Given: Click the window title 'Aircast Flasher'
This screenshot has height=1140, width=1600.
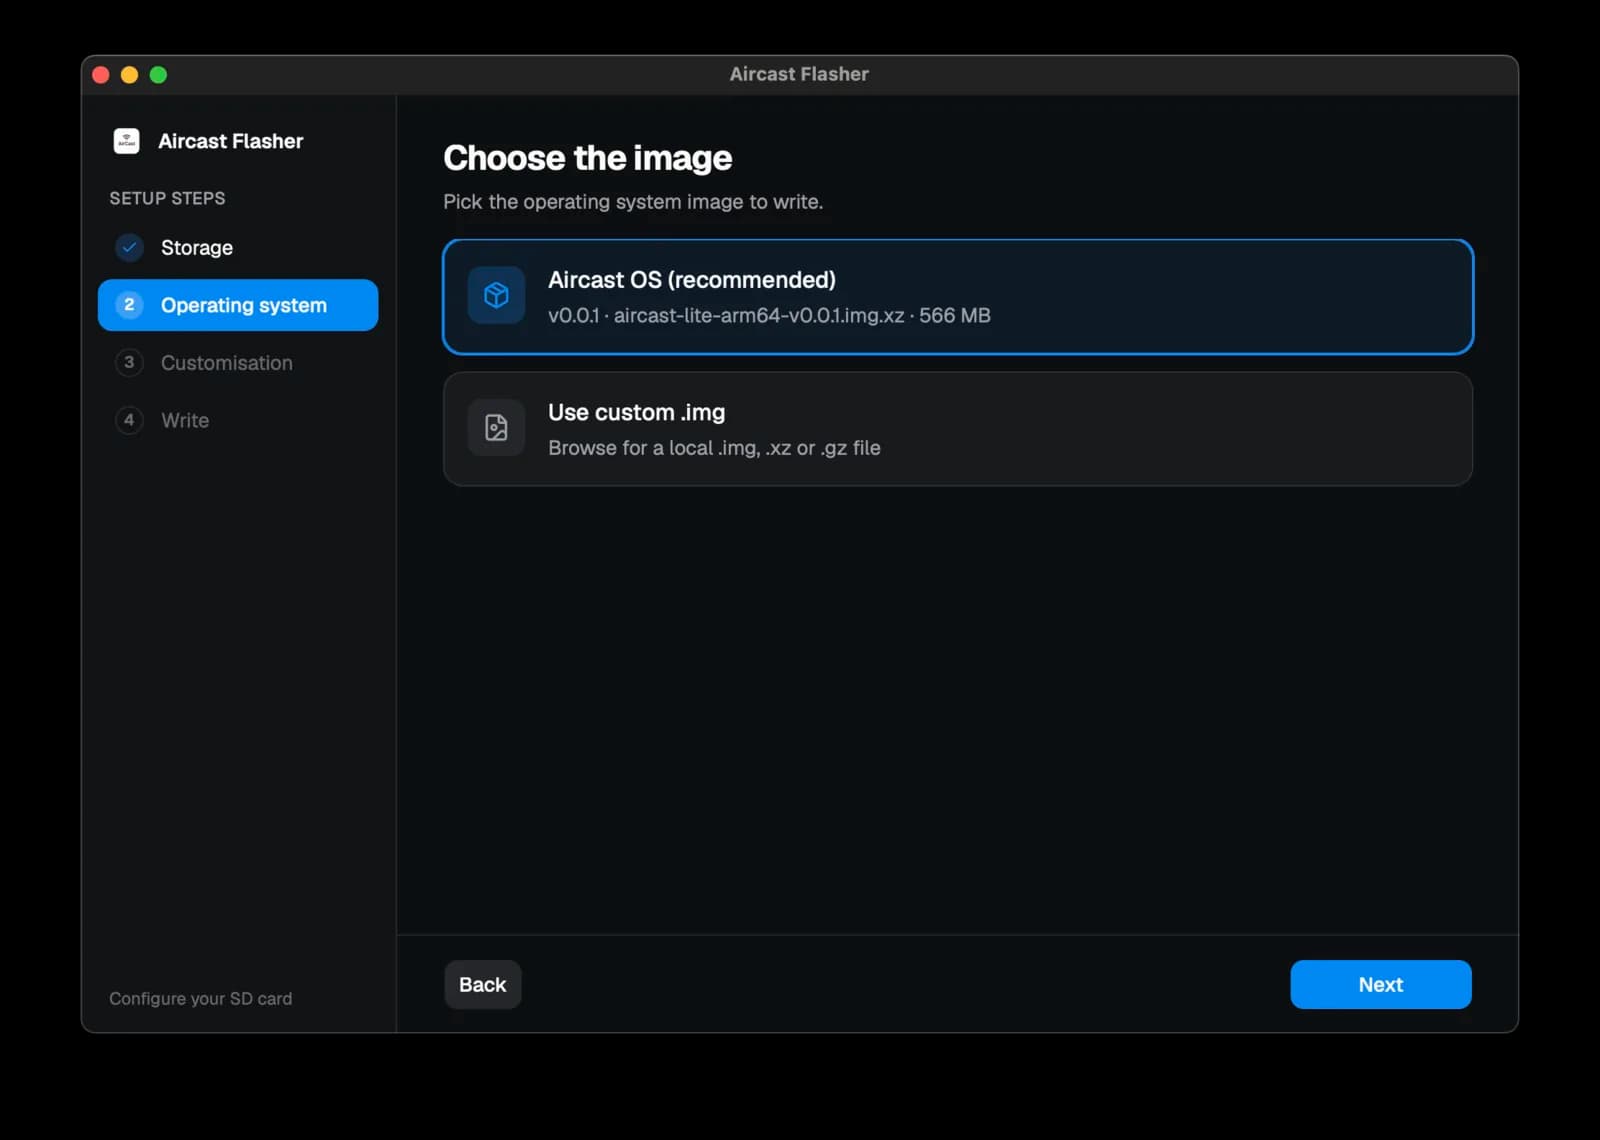Looking at the screenshot, I should (799, 74).
